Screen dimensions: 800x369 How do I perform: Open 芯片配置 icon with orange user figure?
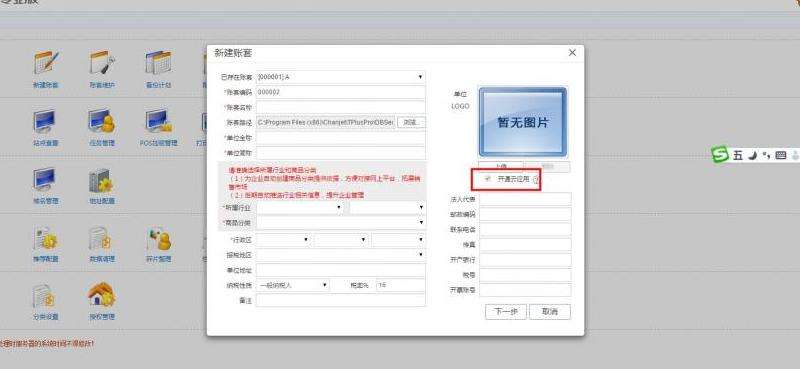(x=159, y=238)
